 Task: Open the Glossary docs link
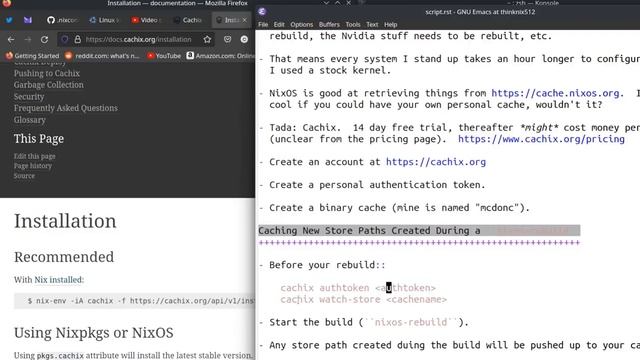coord(30,120)
